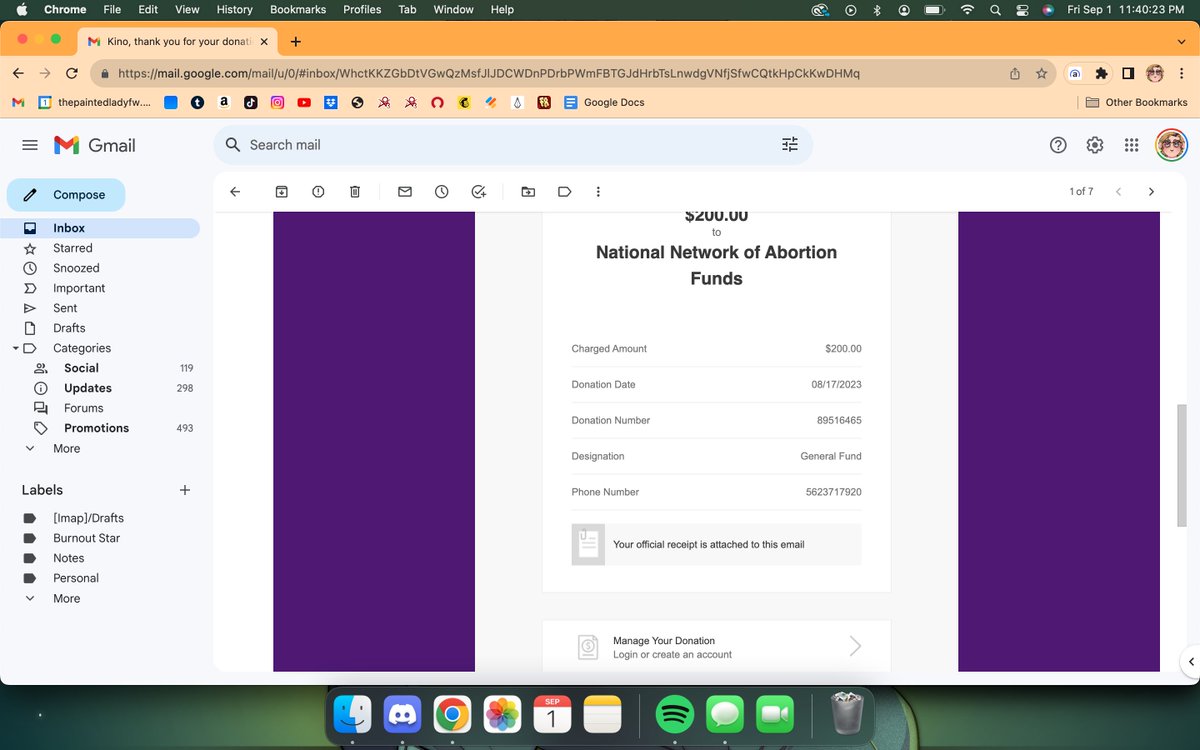Viewport: 1200px width, 750px height.
Task: Open a new Chrome tab
Action: point(296,42)
